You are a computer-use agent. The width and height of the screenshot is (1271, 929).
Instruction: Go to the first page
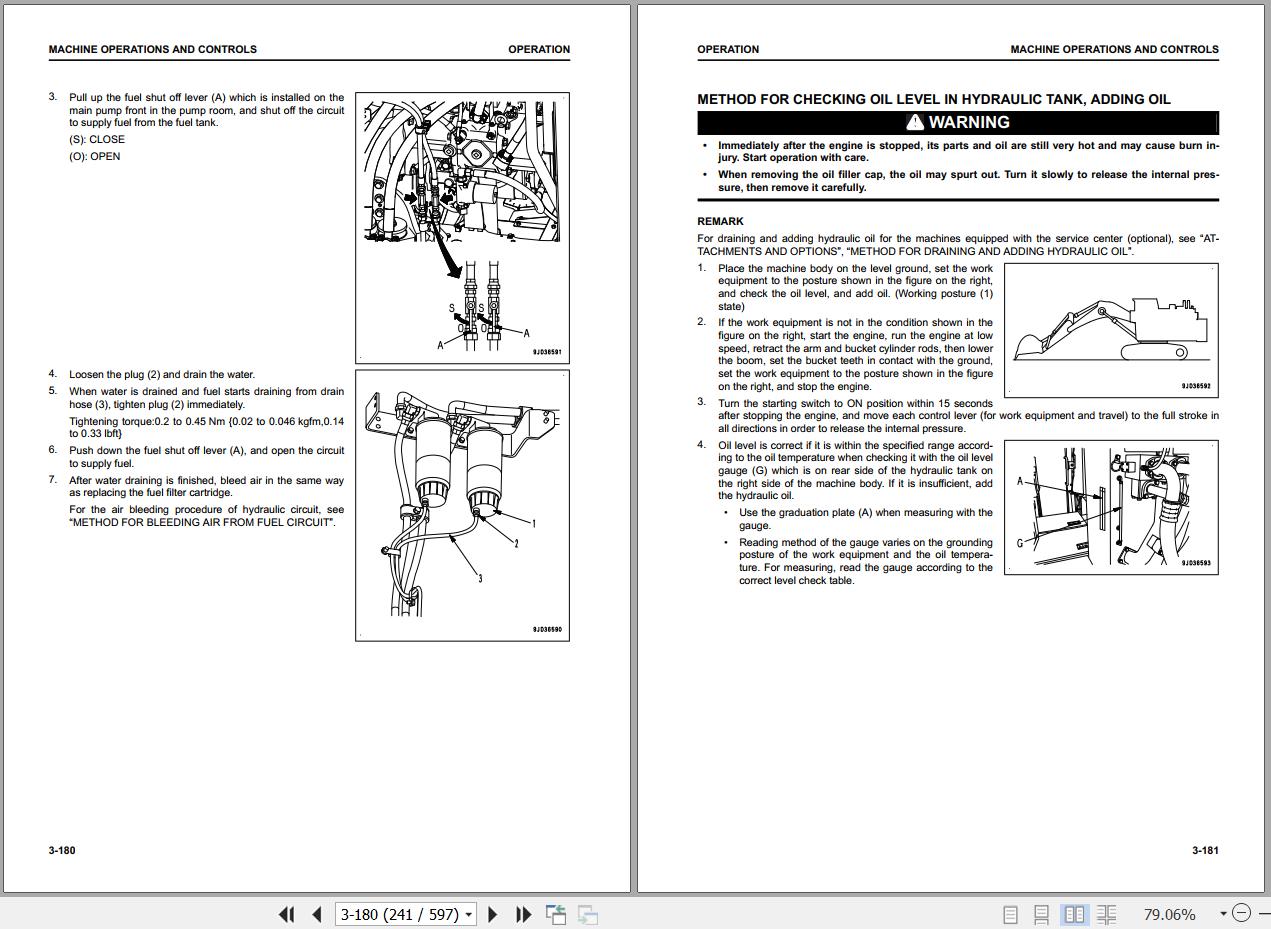[x=286, y=914]
